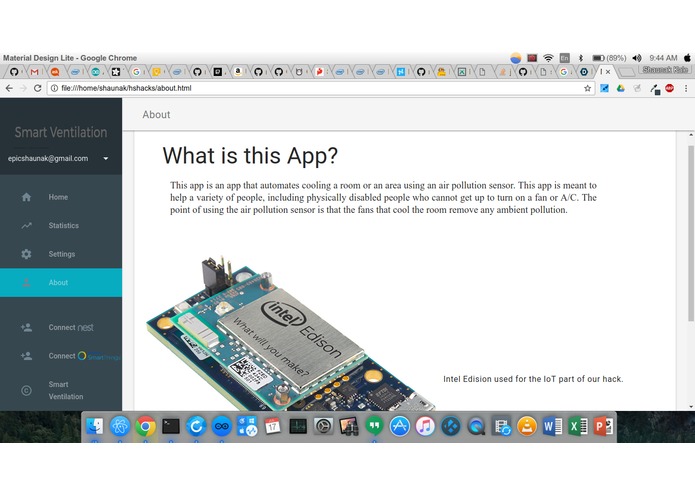Close the active Chrome tab
Image resolution: width=695 pixels, height=494 pixels.
click(x=608, y=72)
